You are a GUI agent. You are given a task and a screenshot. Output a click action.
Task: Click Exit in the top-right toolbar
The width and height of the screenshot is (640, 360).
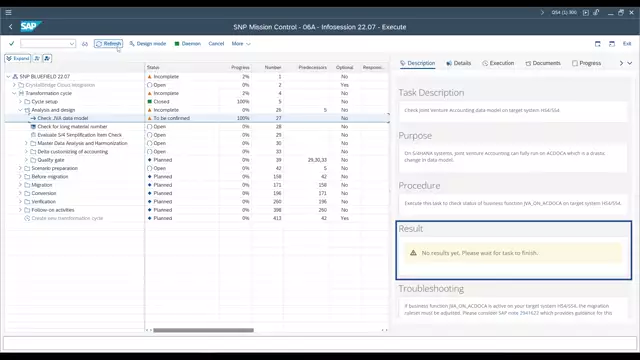(x=627, y=44)
